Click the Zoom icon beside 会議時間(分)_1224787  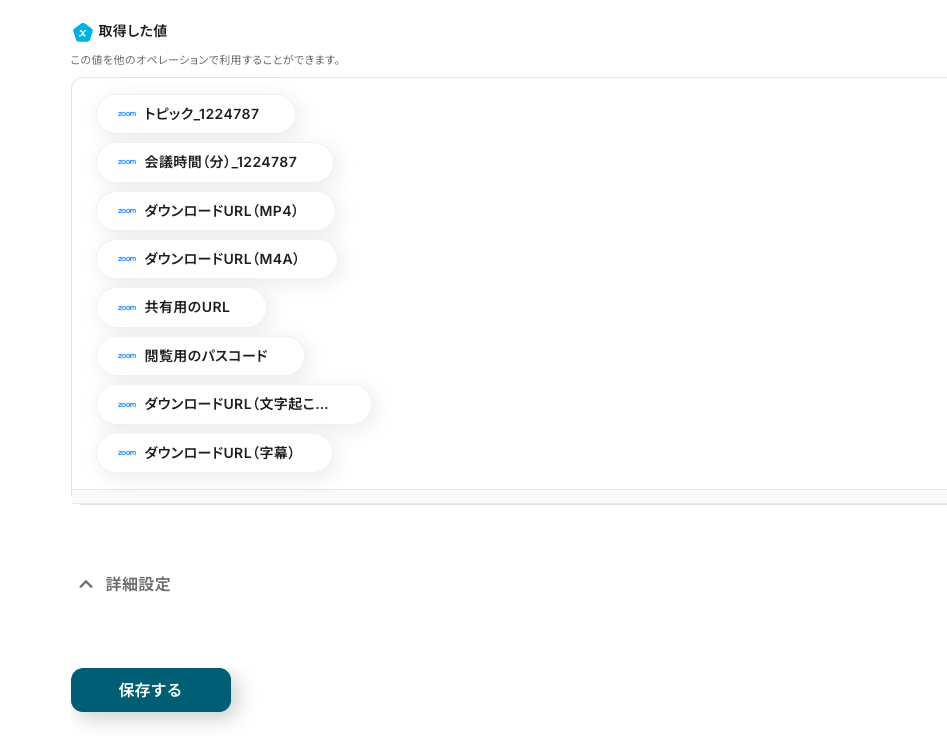127,162
